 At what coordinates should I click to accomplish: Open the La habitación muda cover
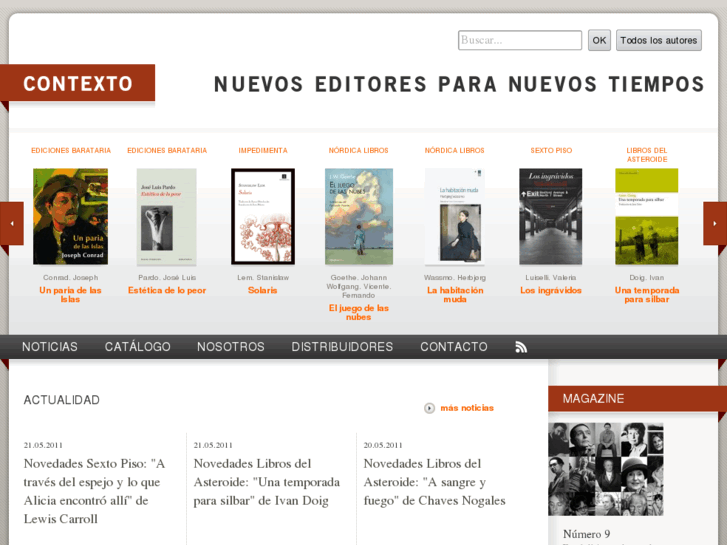[455, 216]
